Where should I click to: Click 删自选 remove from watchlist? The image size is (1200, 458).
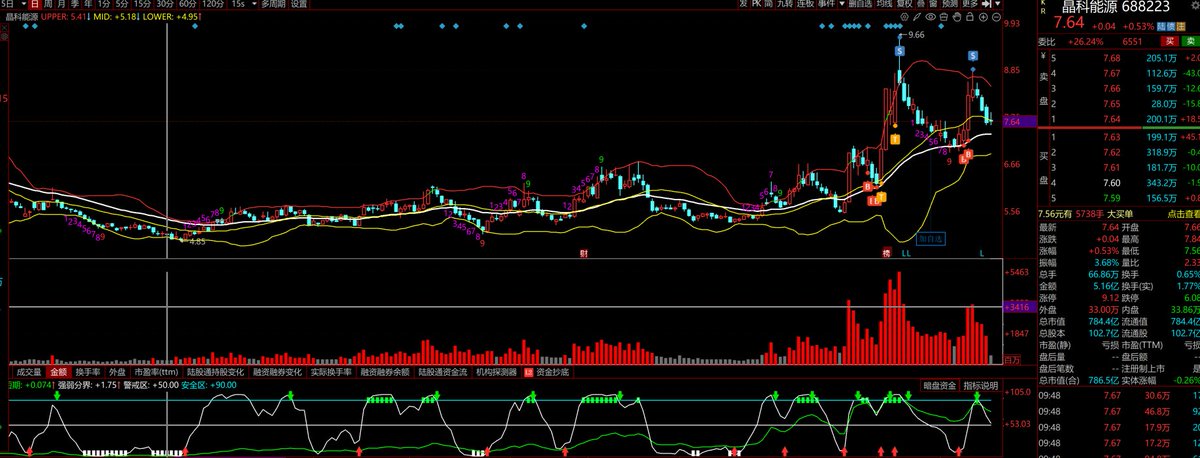pos(860,5)
